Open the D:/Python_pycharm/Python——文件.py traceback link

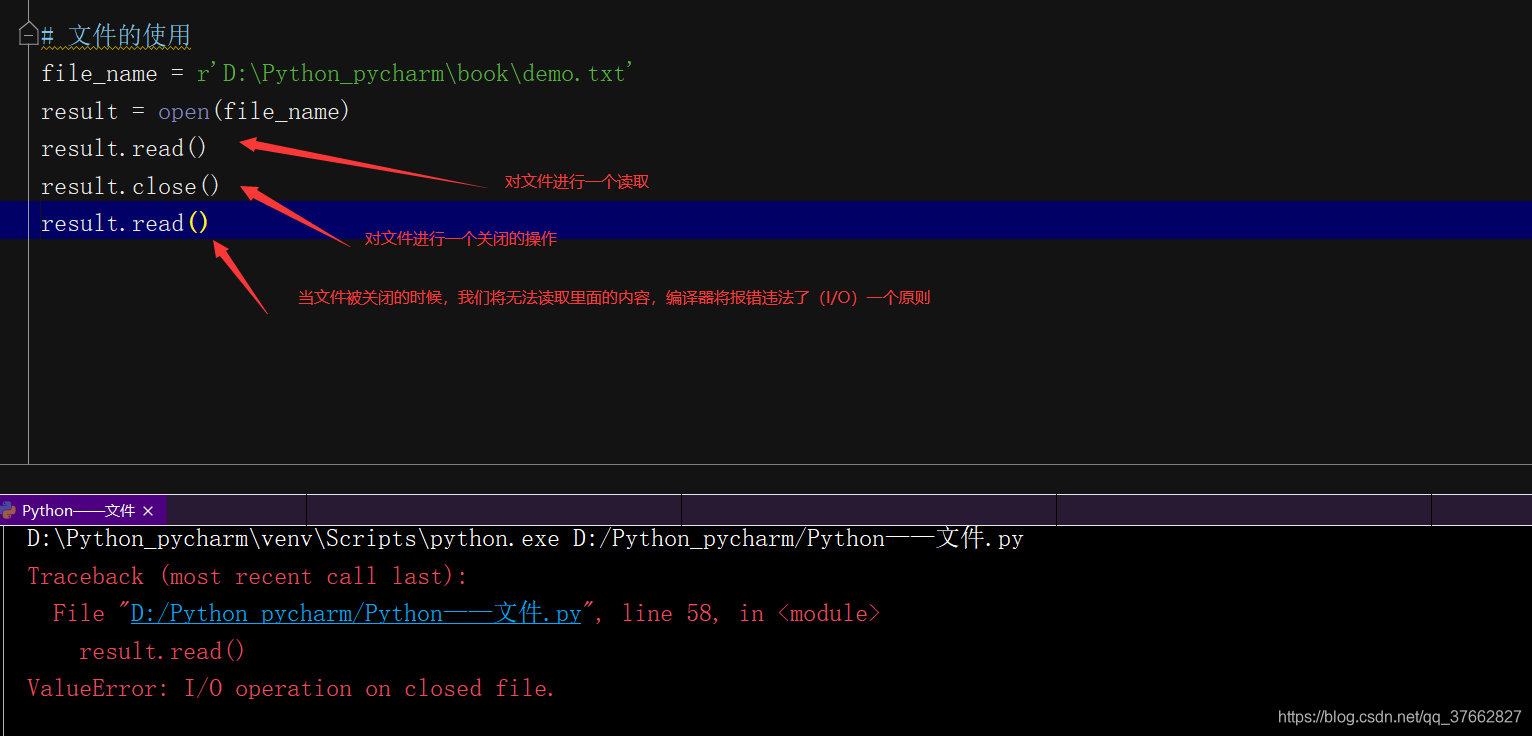(x=356, y=613)
